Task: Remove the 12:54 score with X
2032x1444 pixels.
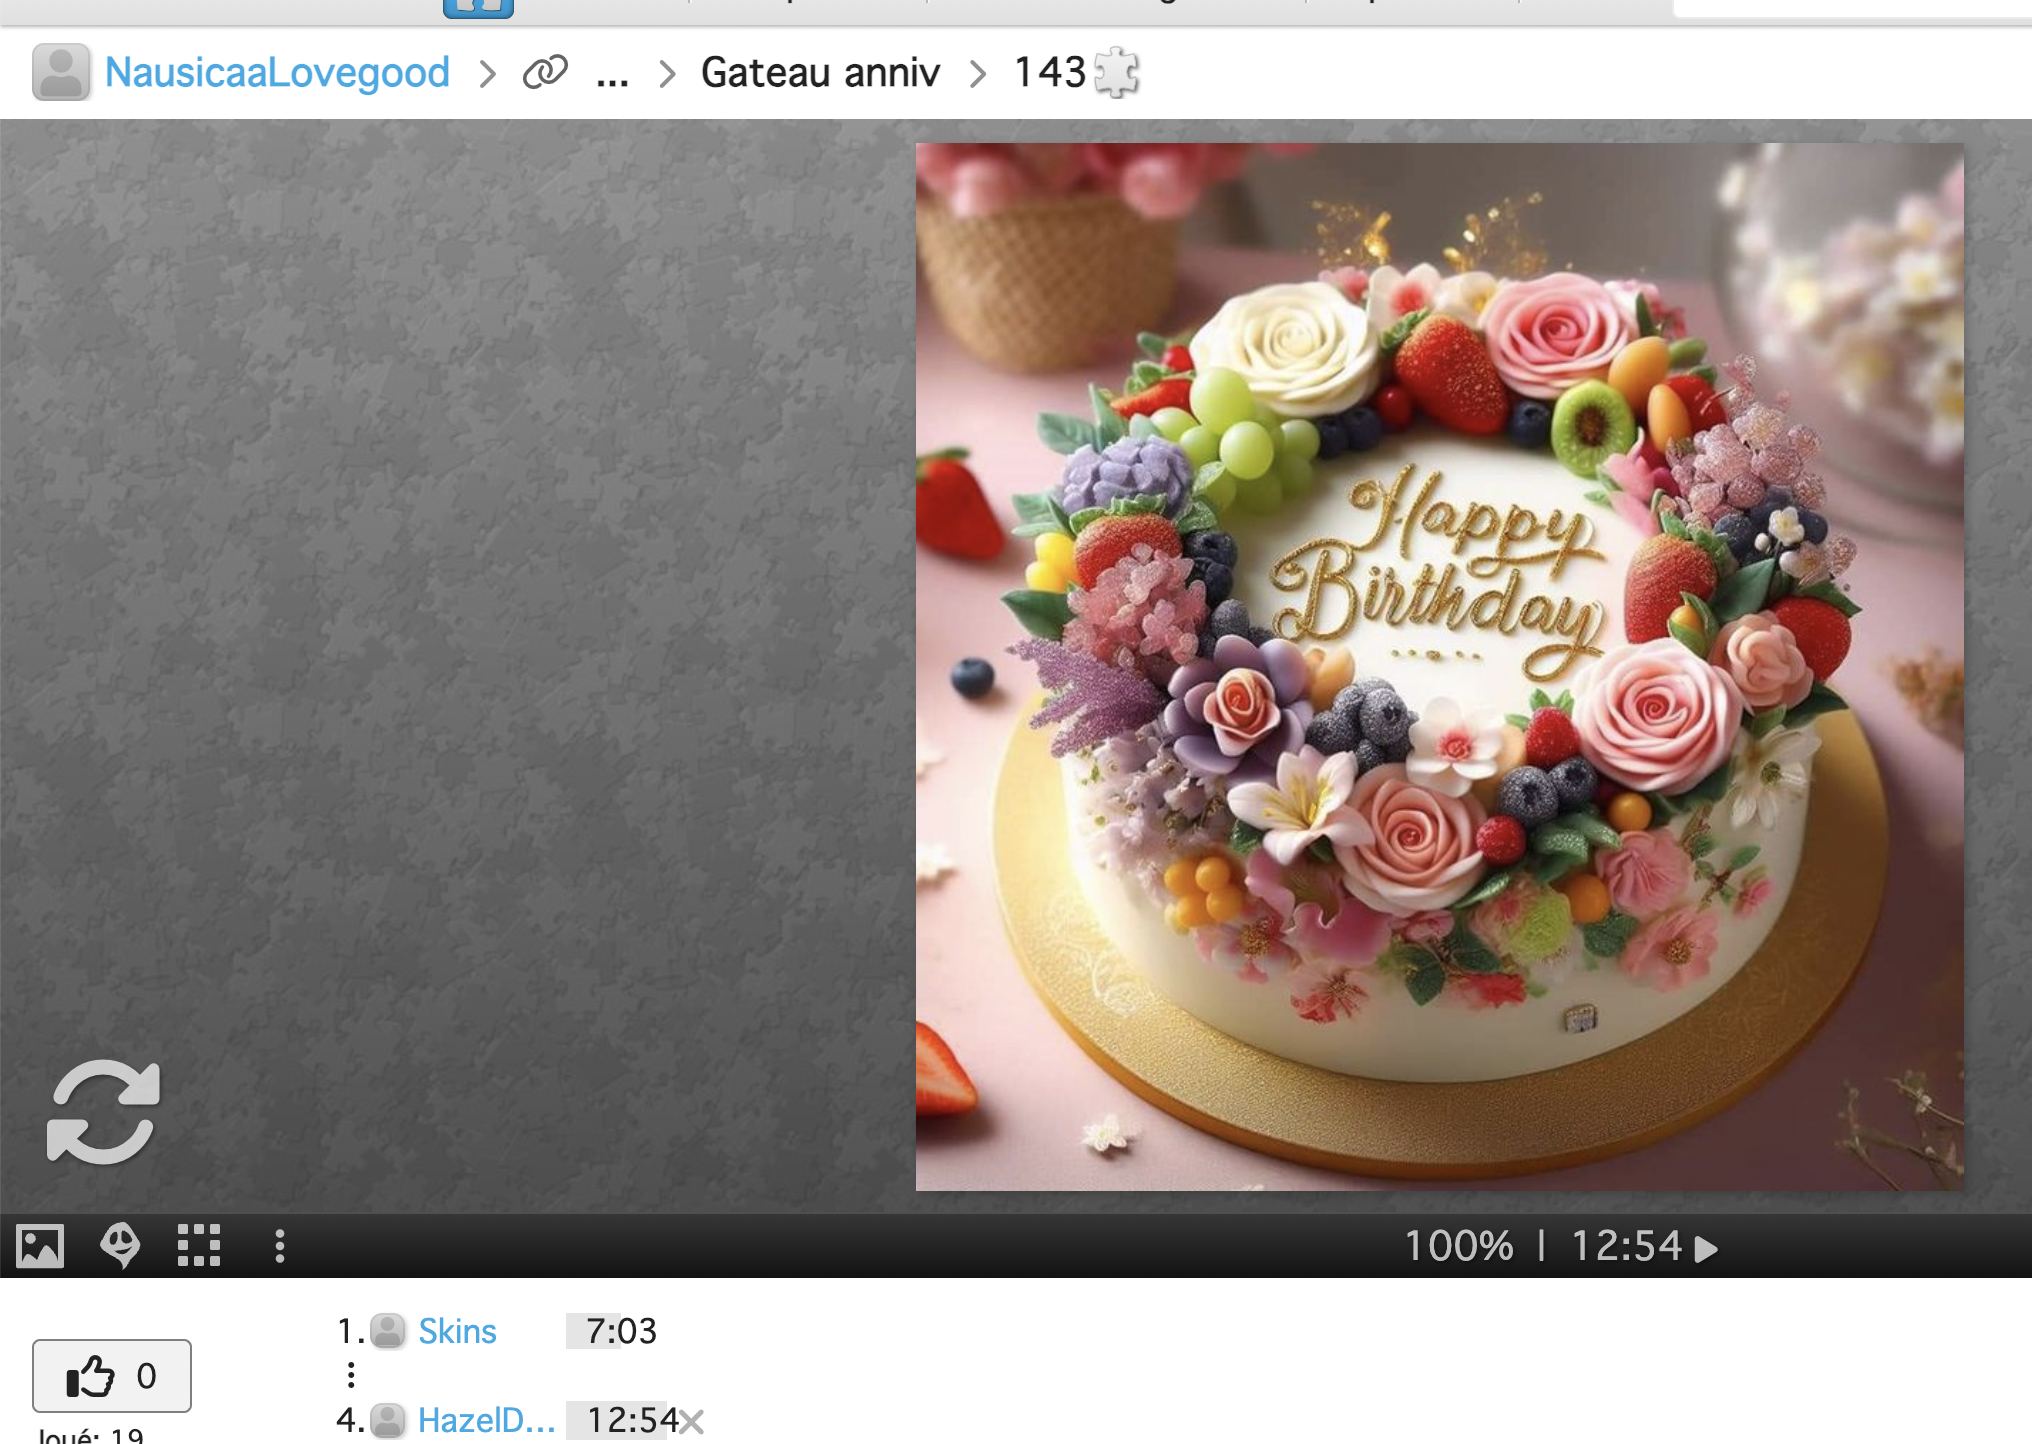Action: 692,1421
